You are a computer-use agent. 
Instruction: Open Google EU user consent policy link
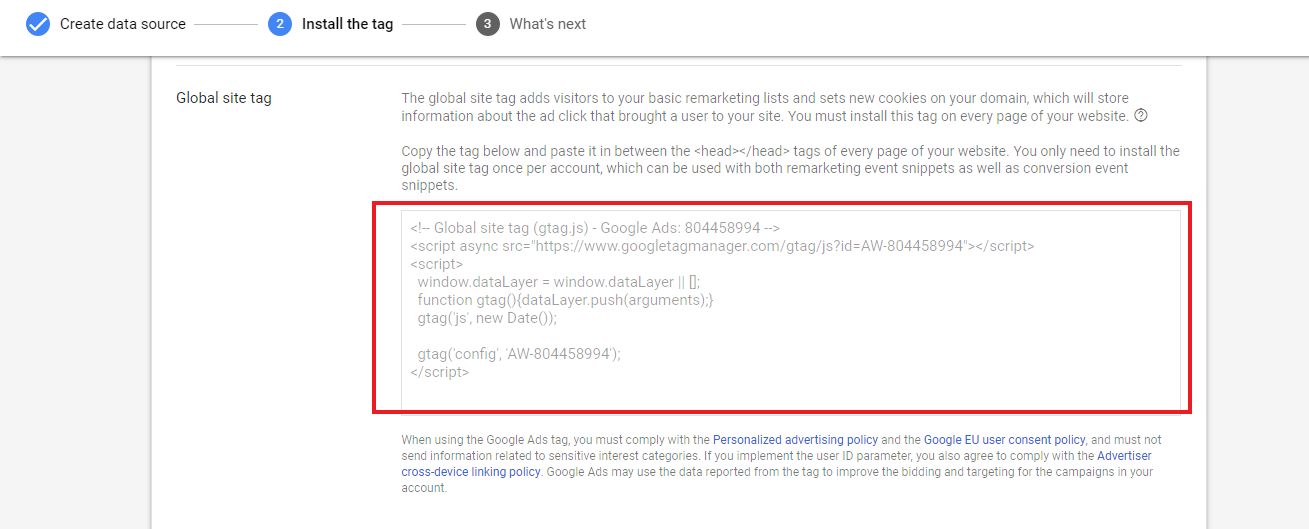tap(1004, 439)
